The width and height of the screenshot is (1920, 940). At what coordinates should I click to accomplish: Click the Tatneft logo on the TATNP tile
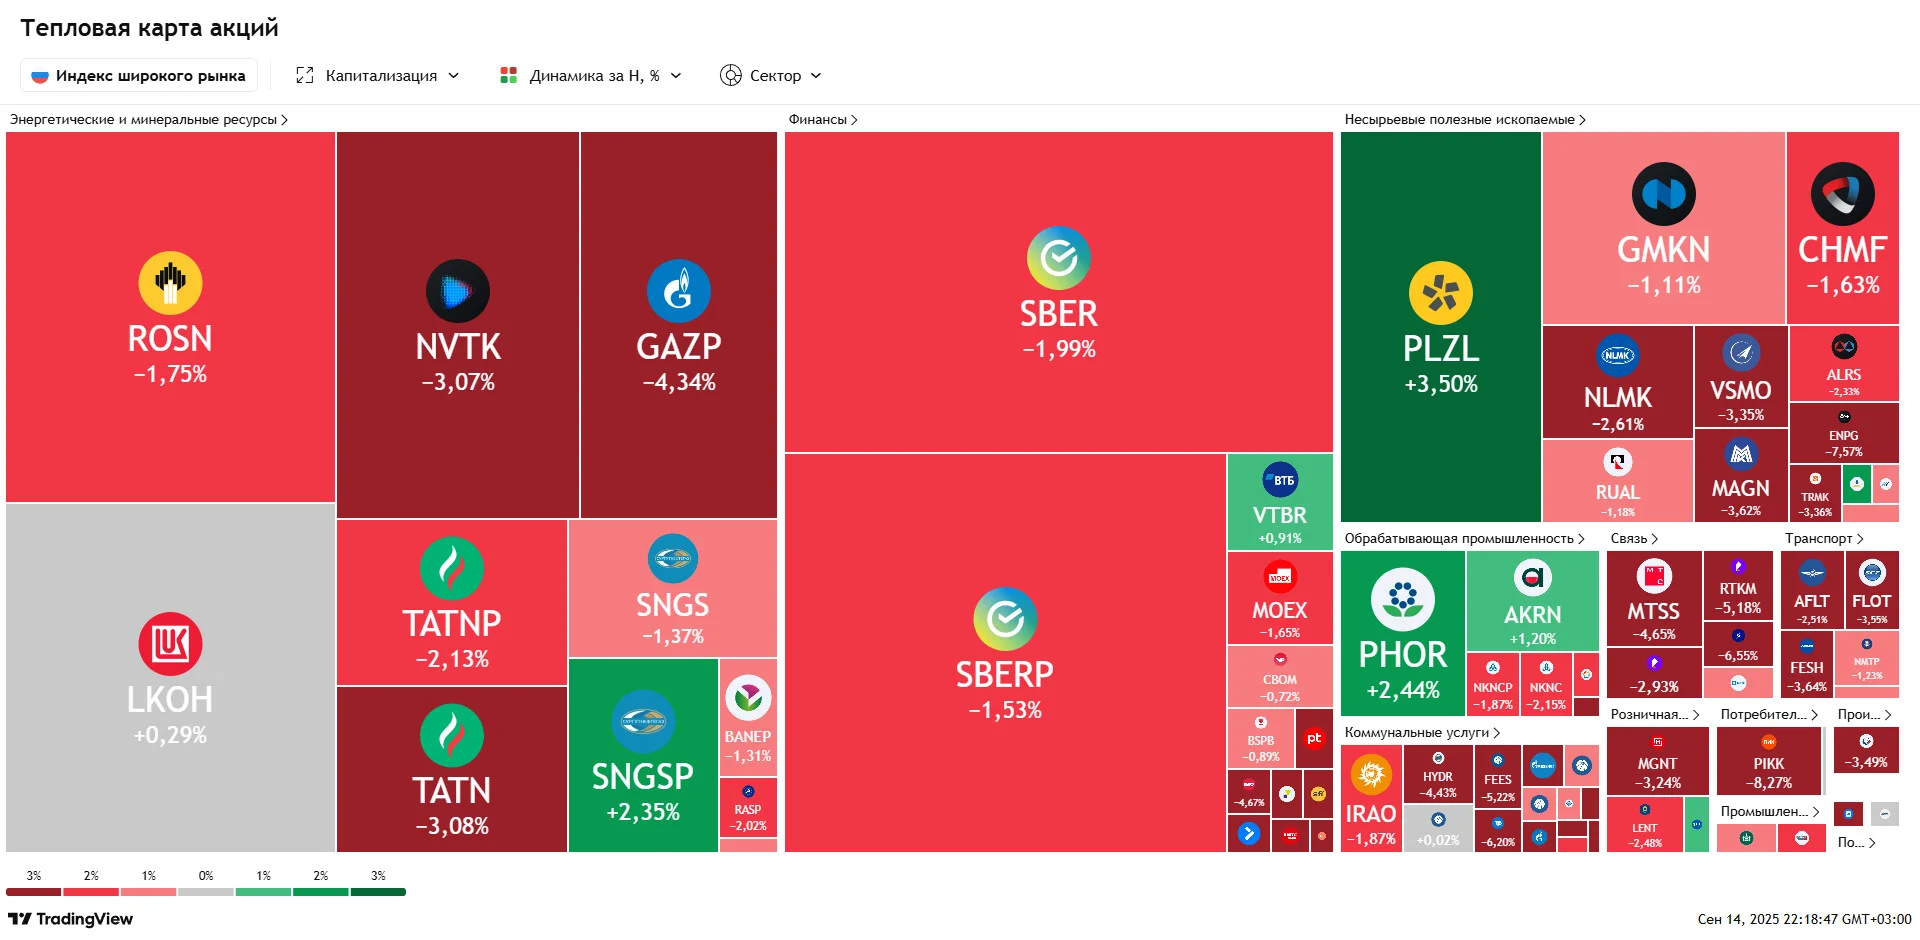click(x=452, y=568)
